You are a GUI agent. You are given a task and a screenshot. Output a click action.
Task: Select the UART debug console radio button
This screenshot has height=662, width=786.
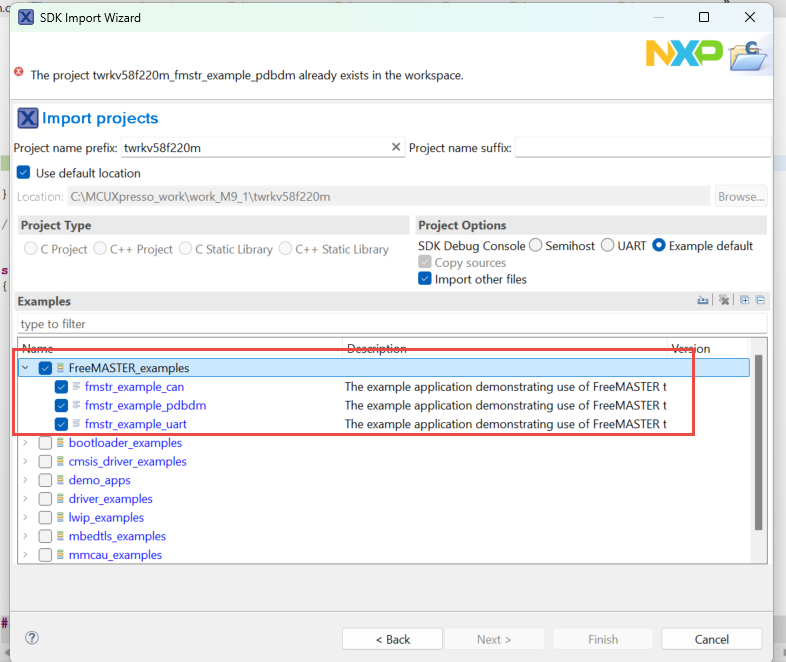[608, 246]
